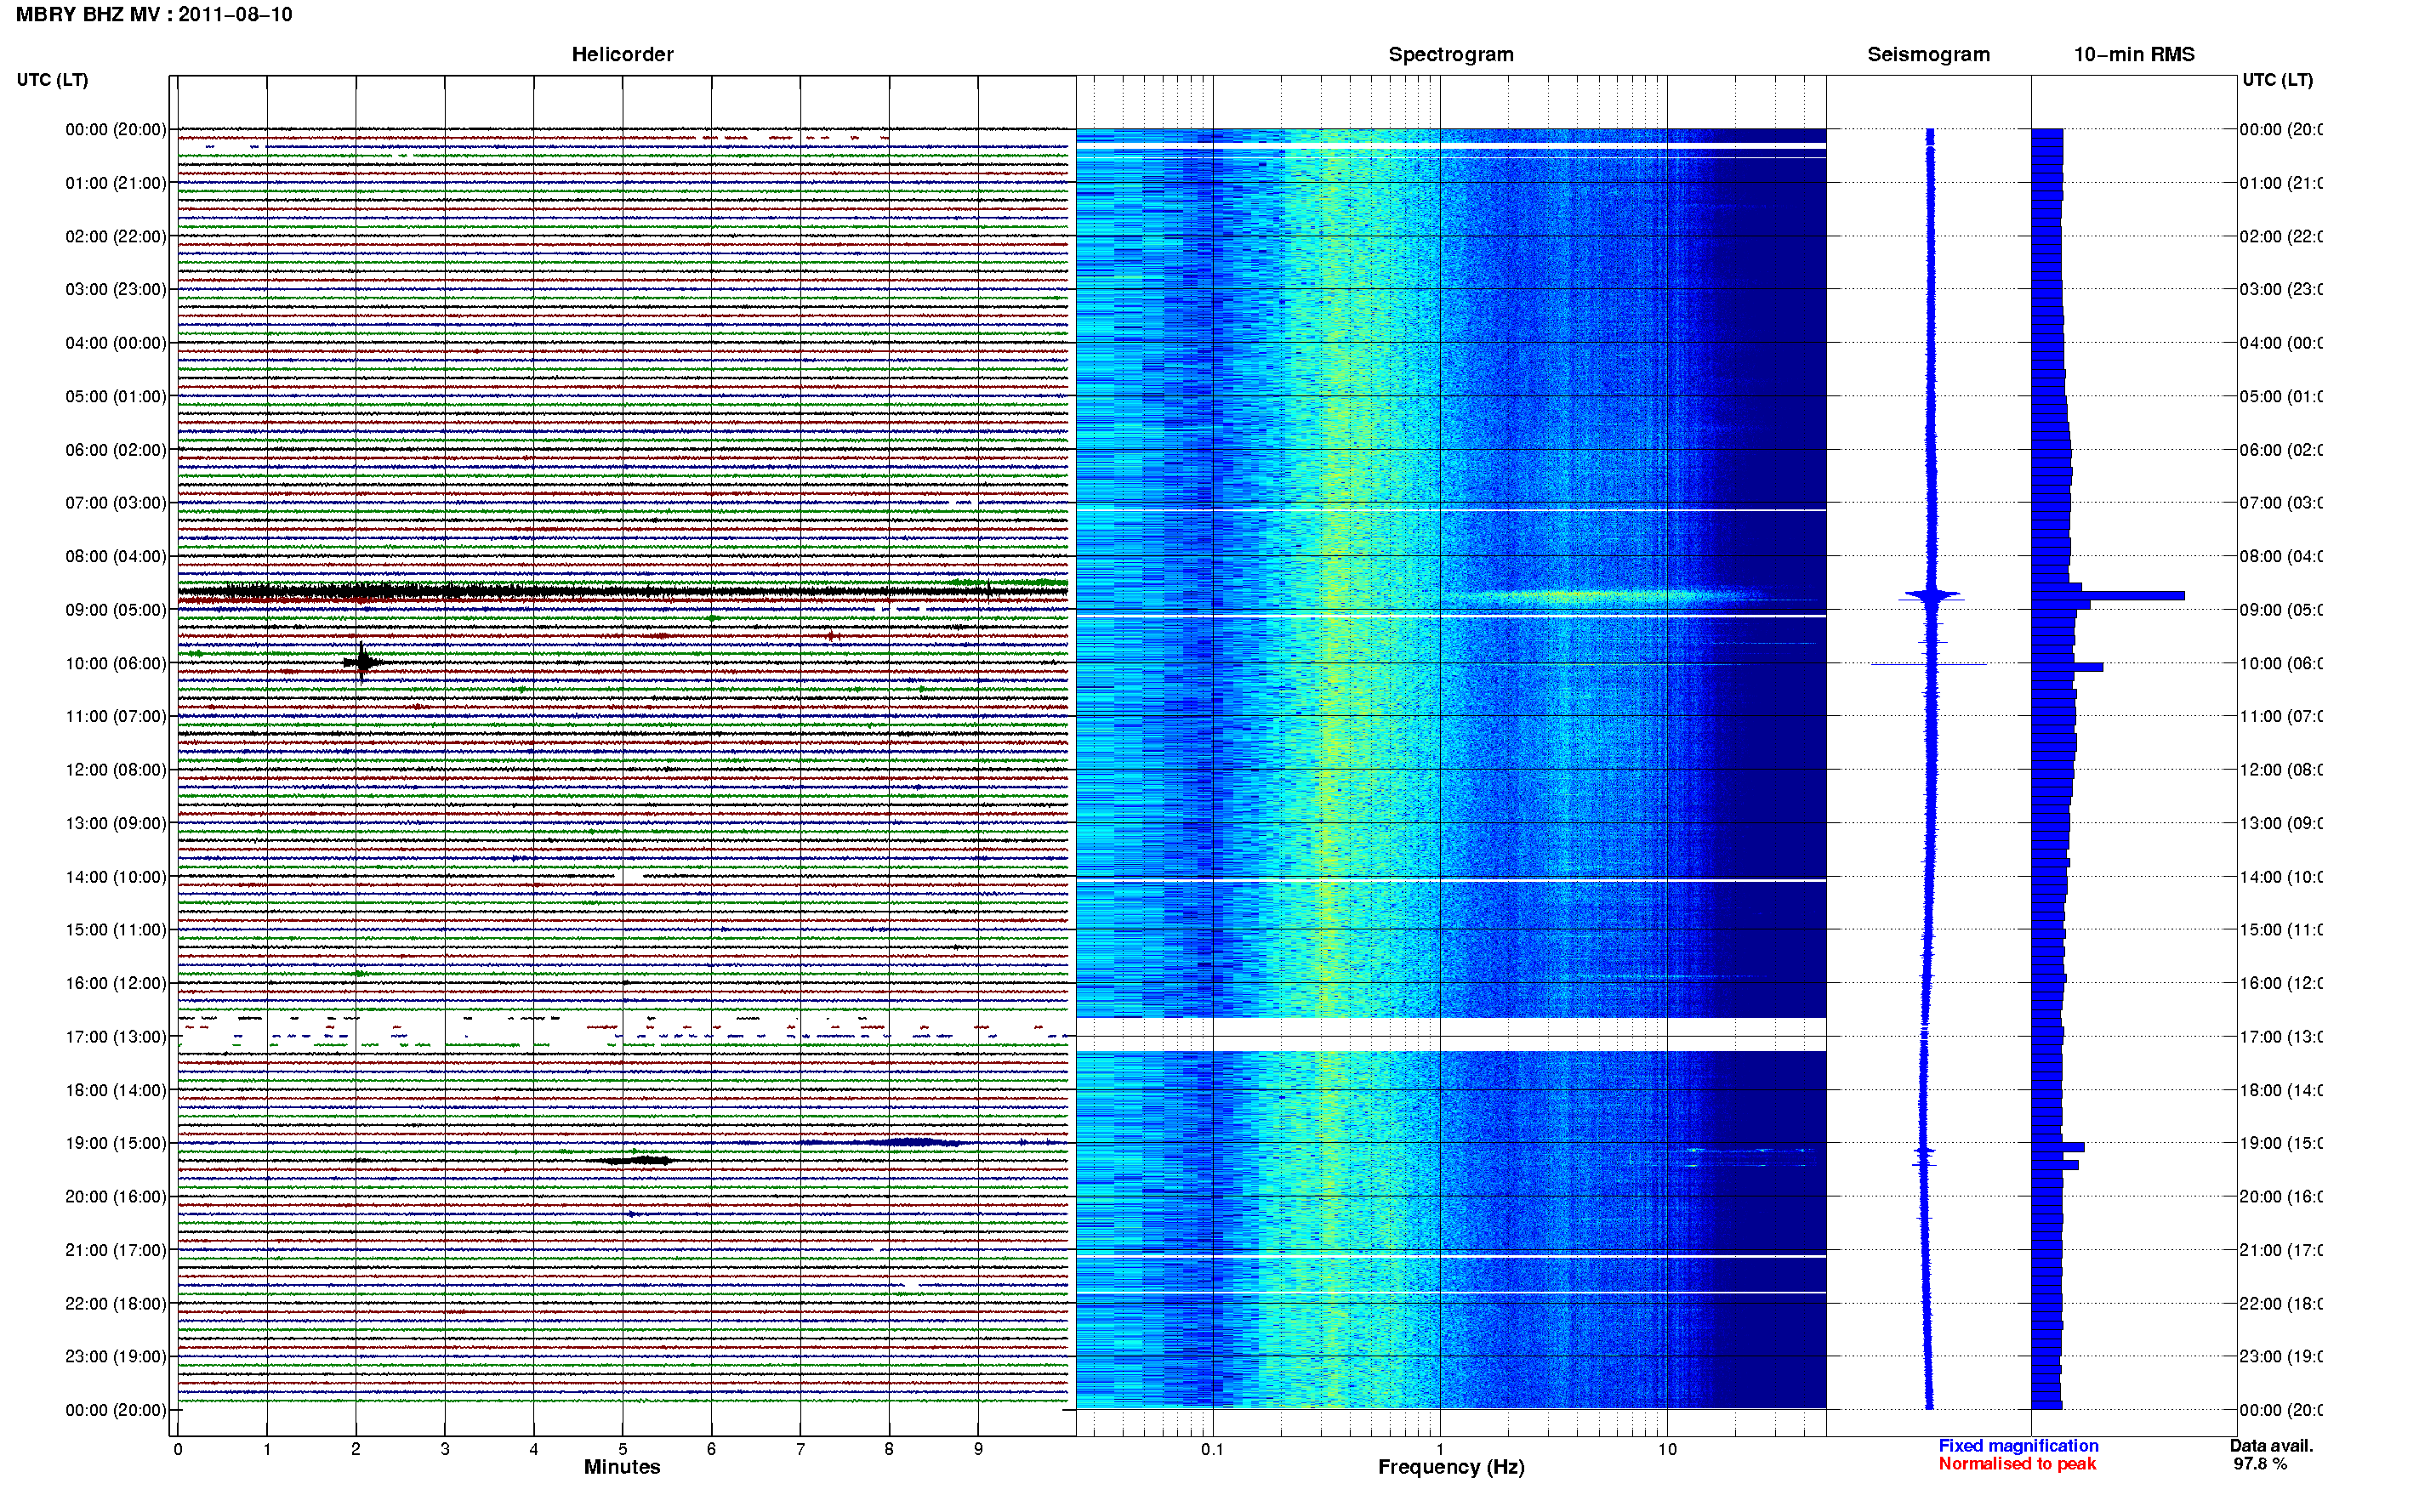
Task: Select the '15:00 (11:00)' left axis label
Action: coord(116,930)
